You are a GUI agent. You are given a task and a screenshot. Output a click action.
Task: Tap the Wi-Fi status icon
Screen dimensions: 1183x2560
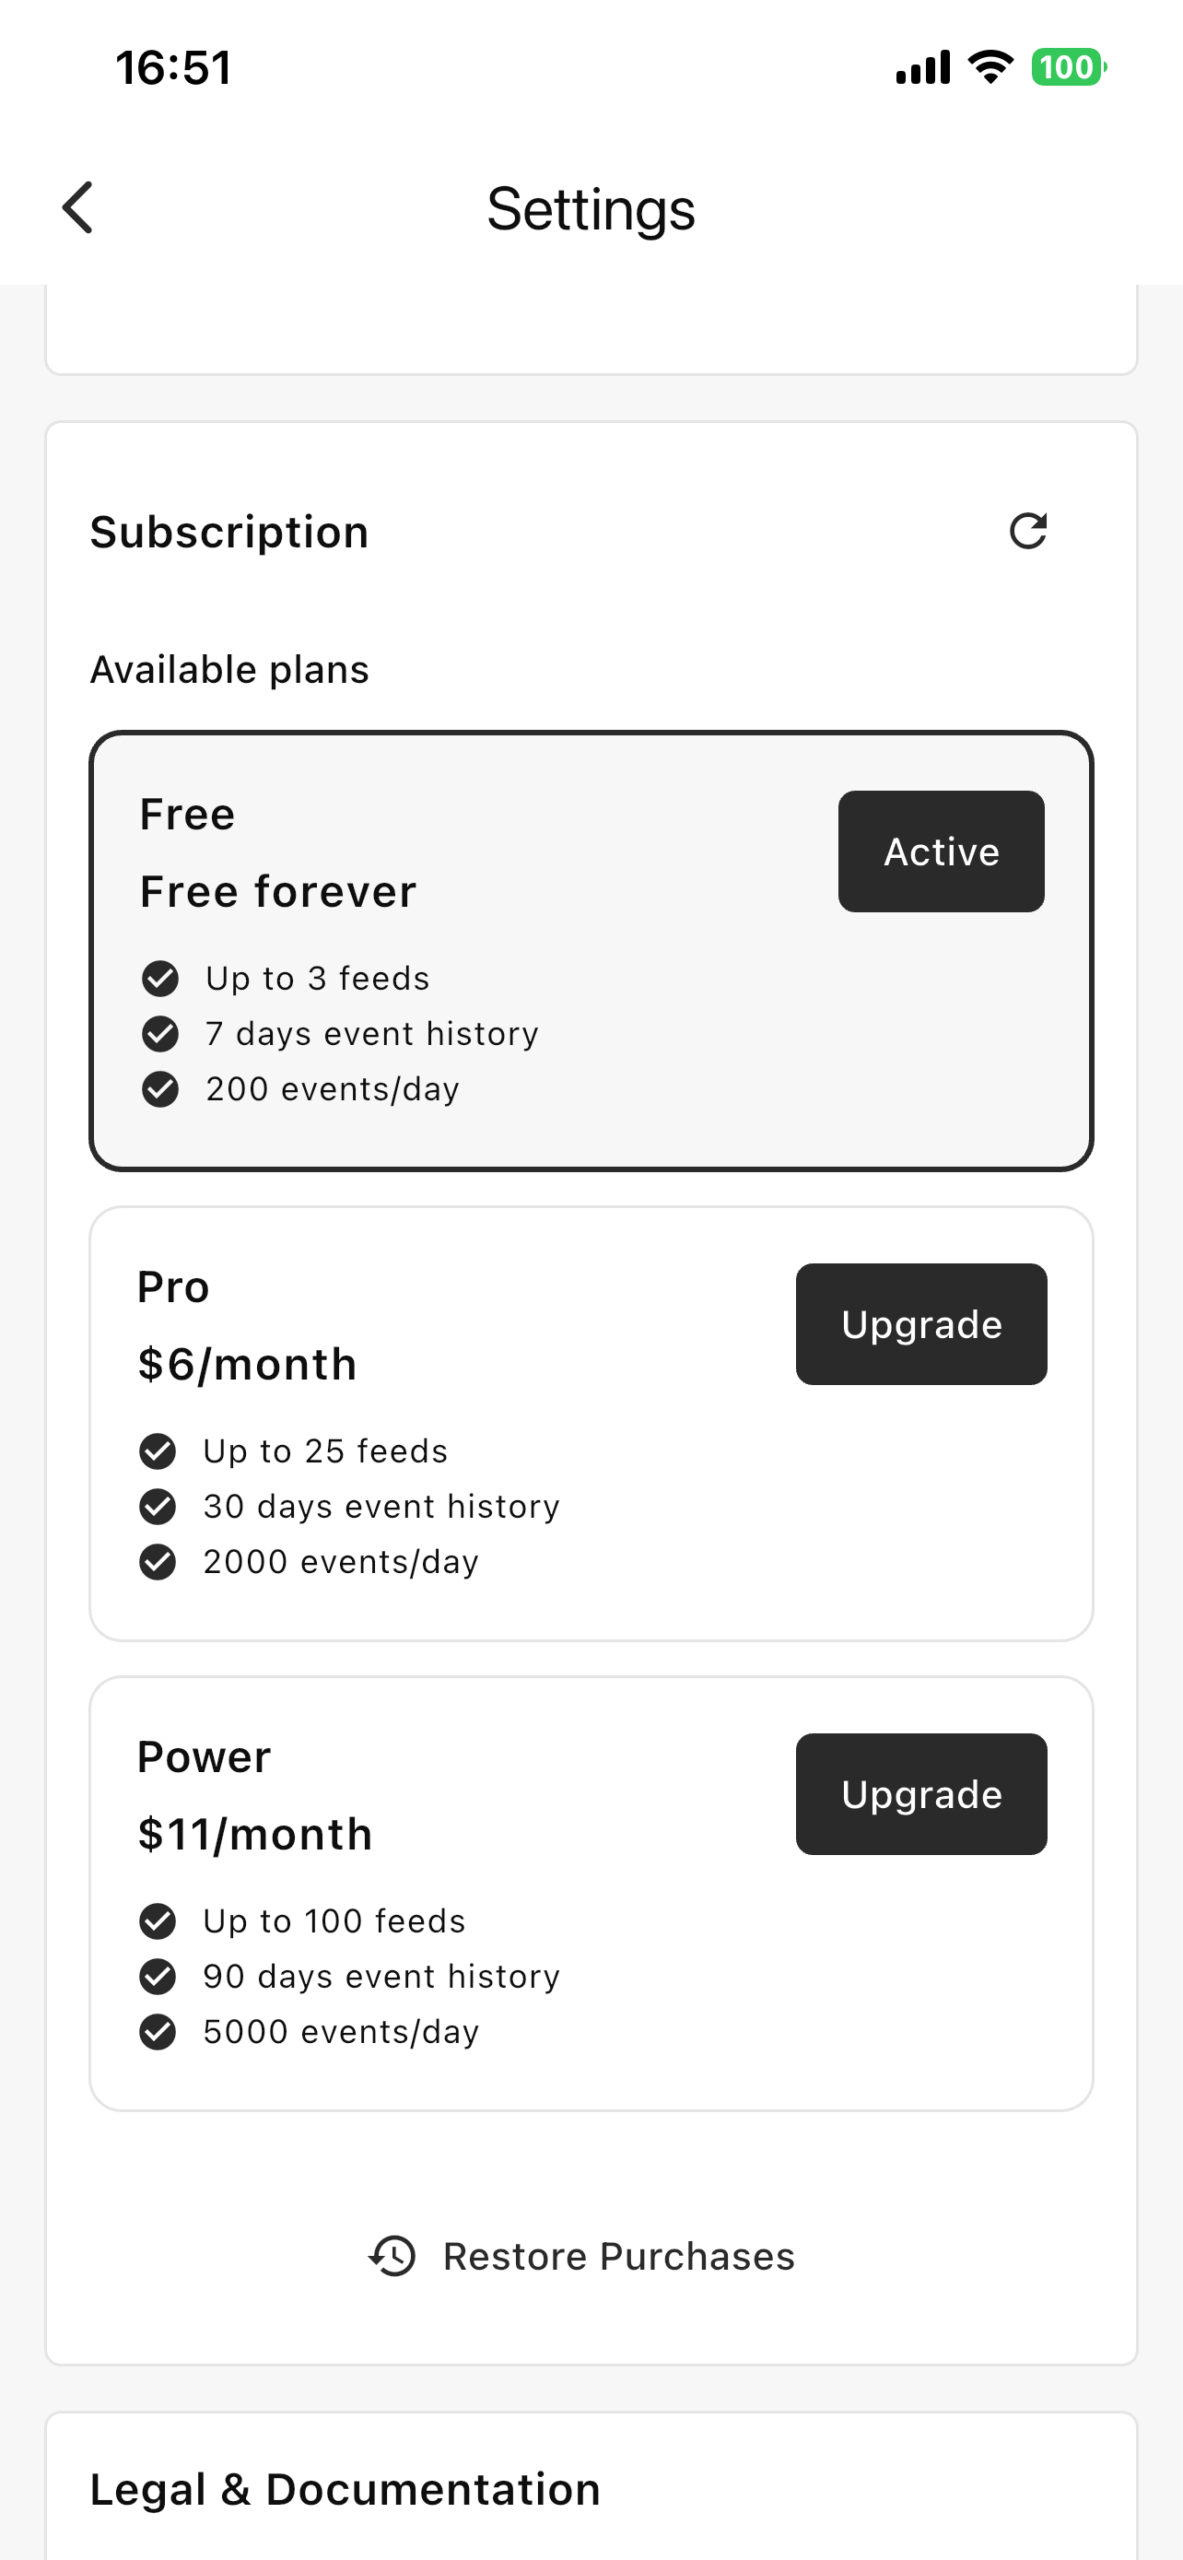pos(990,67)
